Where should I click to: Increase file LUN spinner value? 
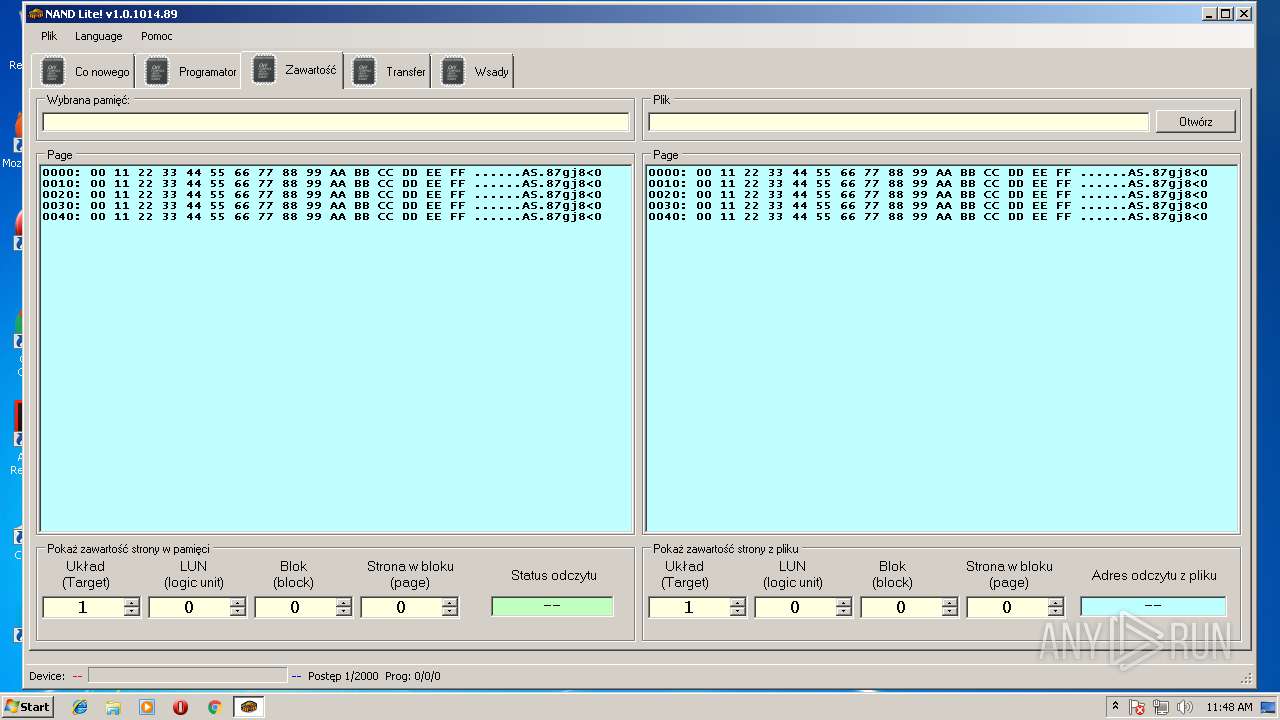843,602
